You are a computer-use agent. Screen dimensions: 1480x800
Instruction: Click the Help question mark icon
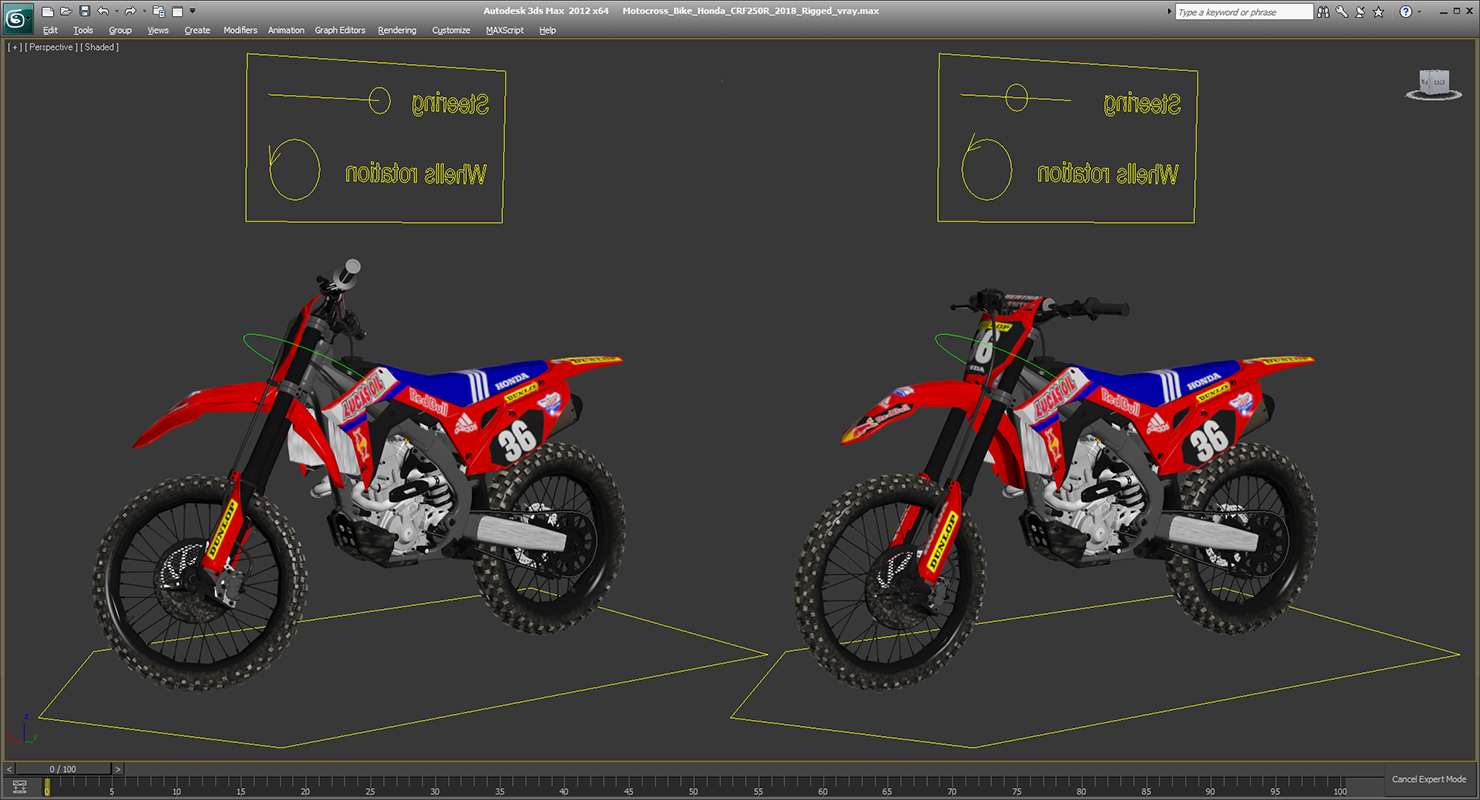[x=1406, y=12]
